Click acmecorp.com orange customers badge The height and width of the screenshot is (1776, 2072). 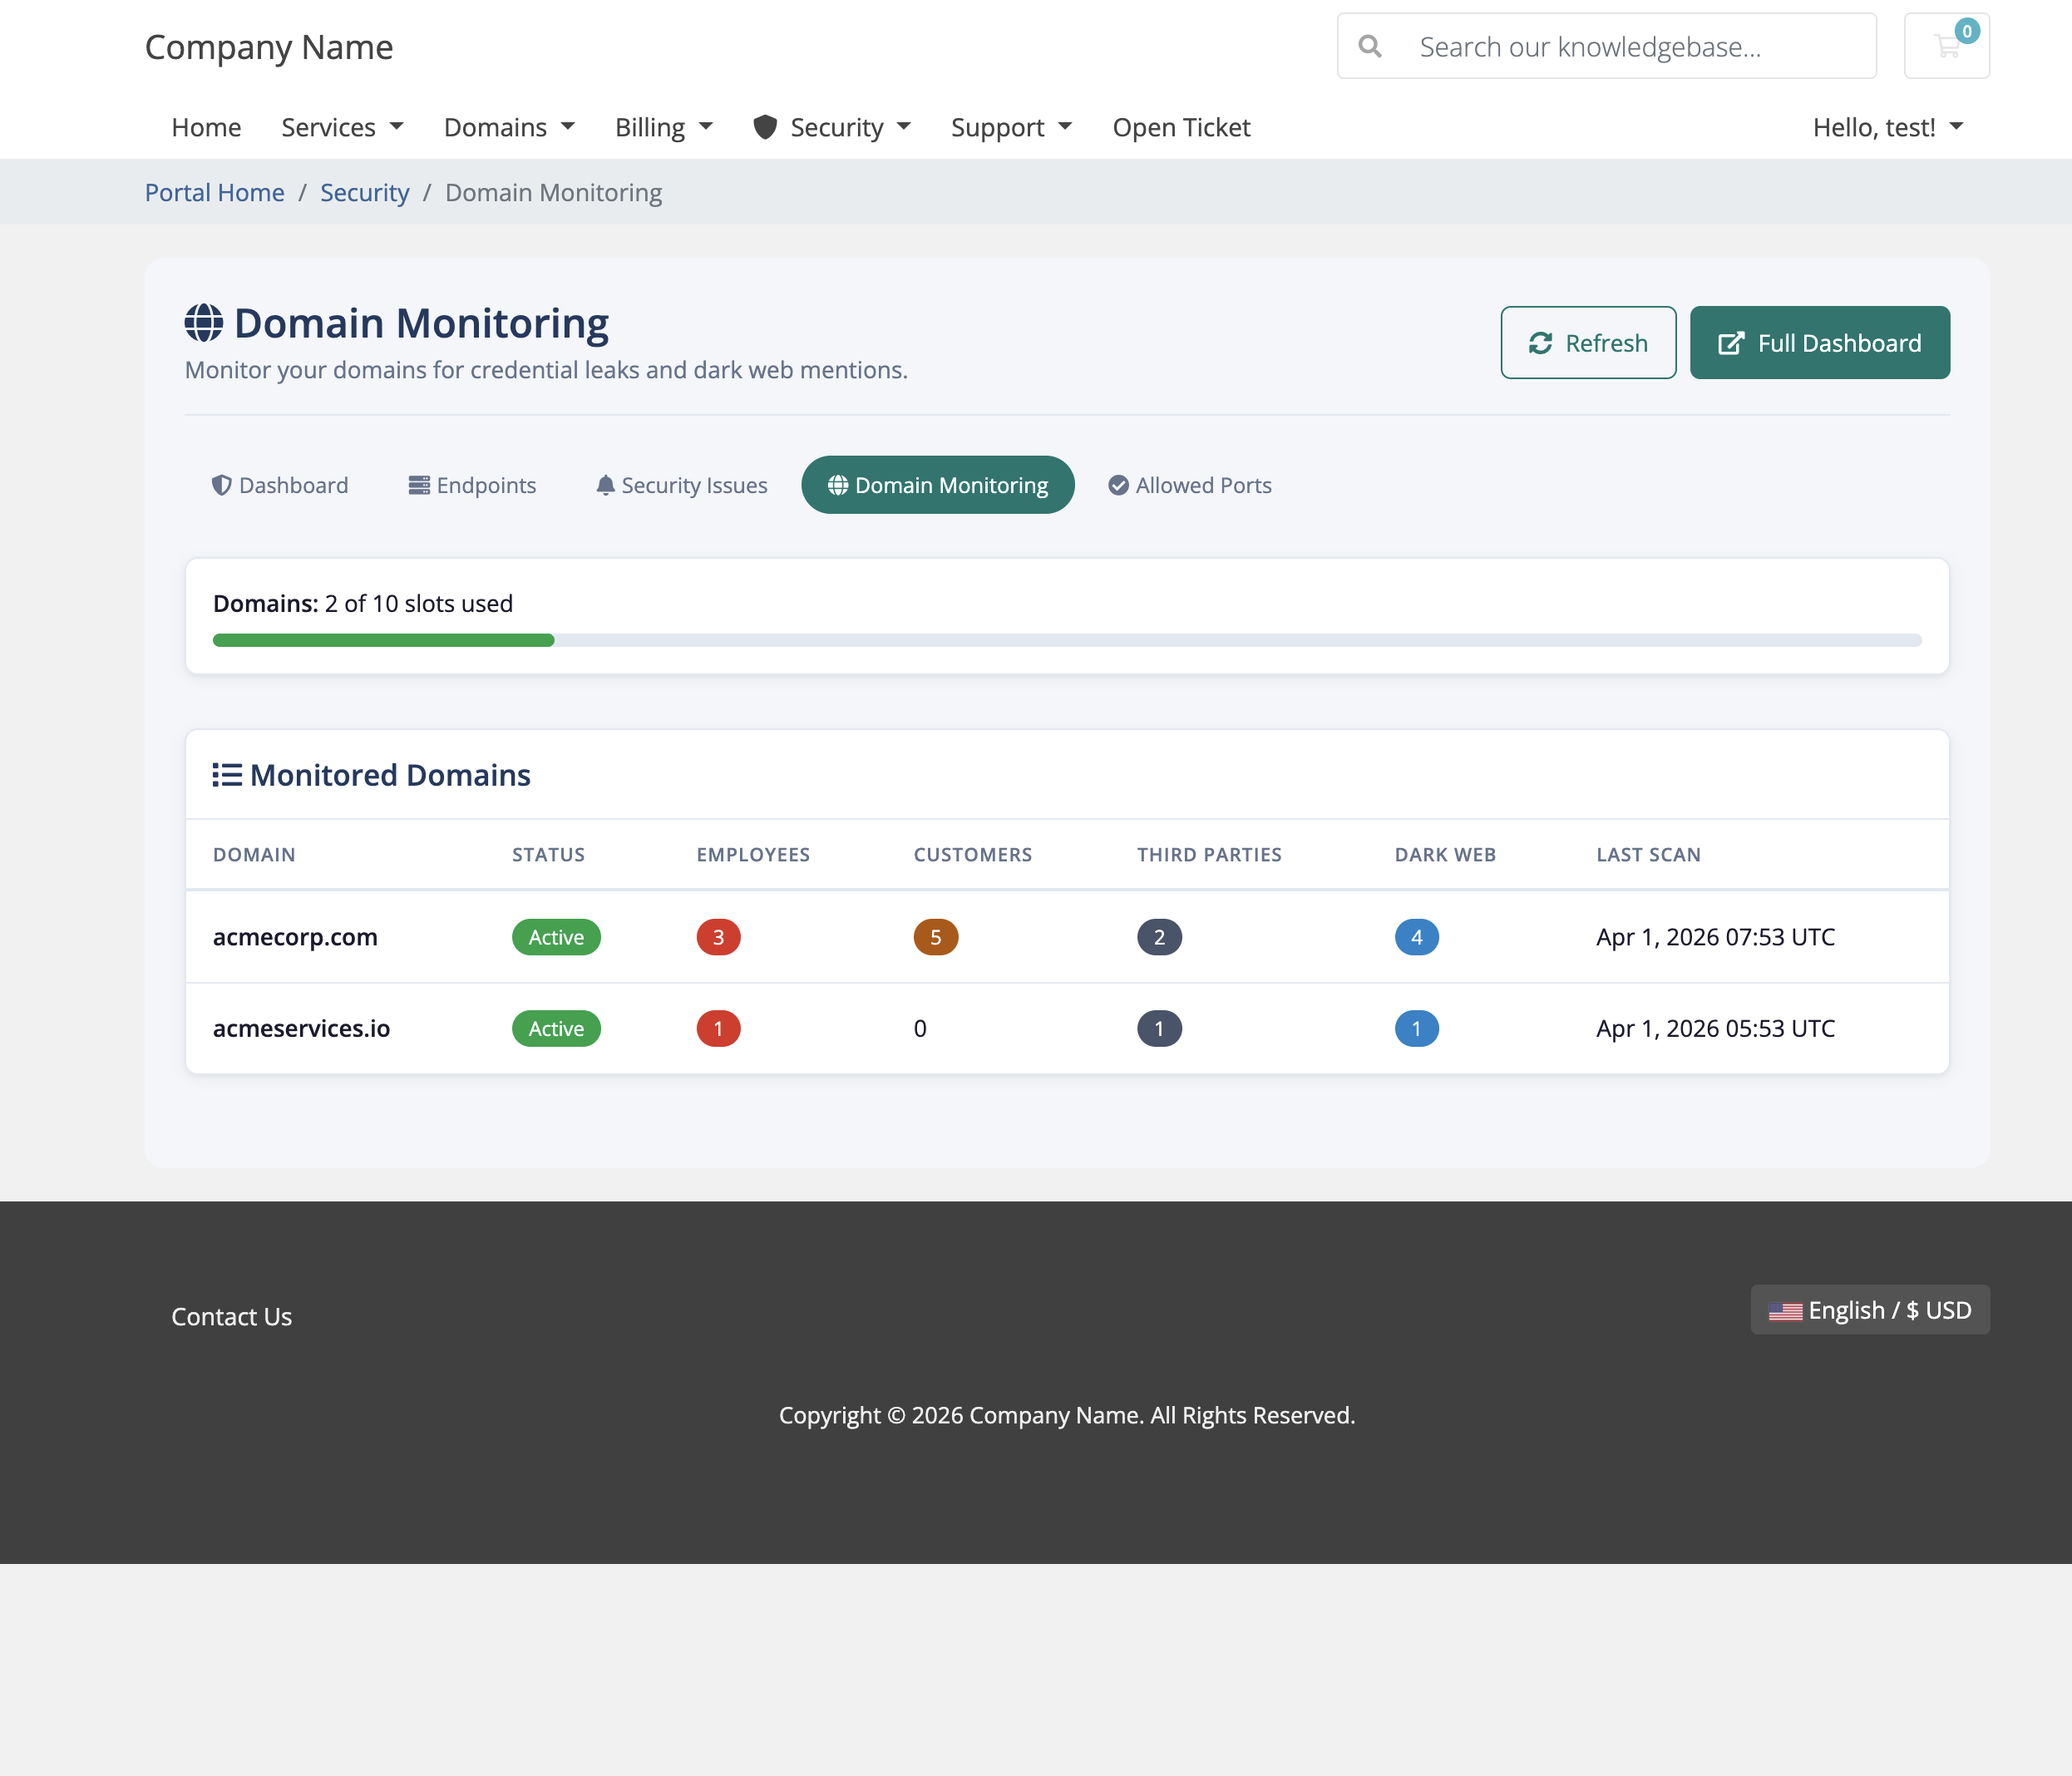[935, 937]
